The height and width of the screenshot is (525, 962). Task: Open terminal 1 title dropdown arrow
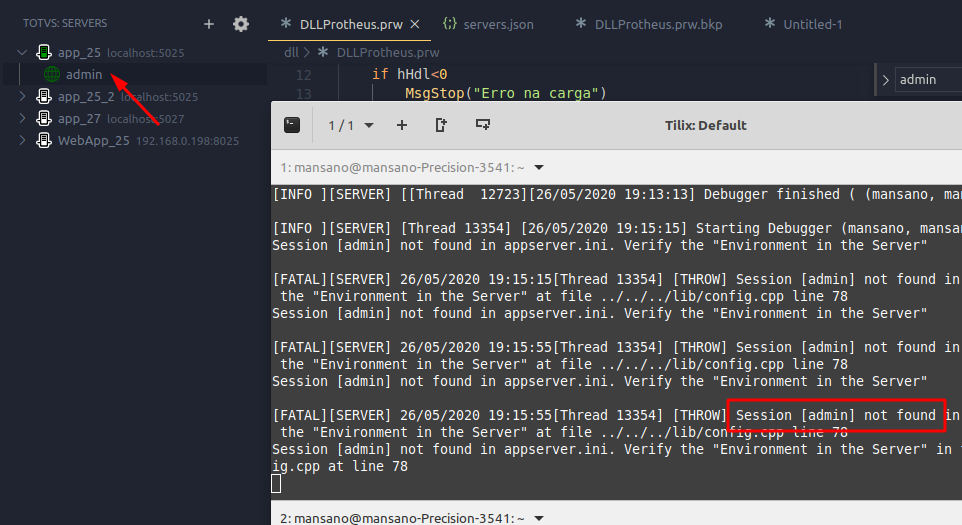click(x=539, y=167)
